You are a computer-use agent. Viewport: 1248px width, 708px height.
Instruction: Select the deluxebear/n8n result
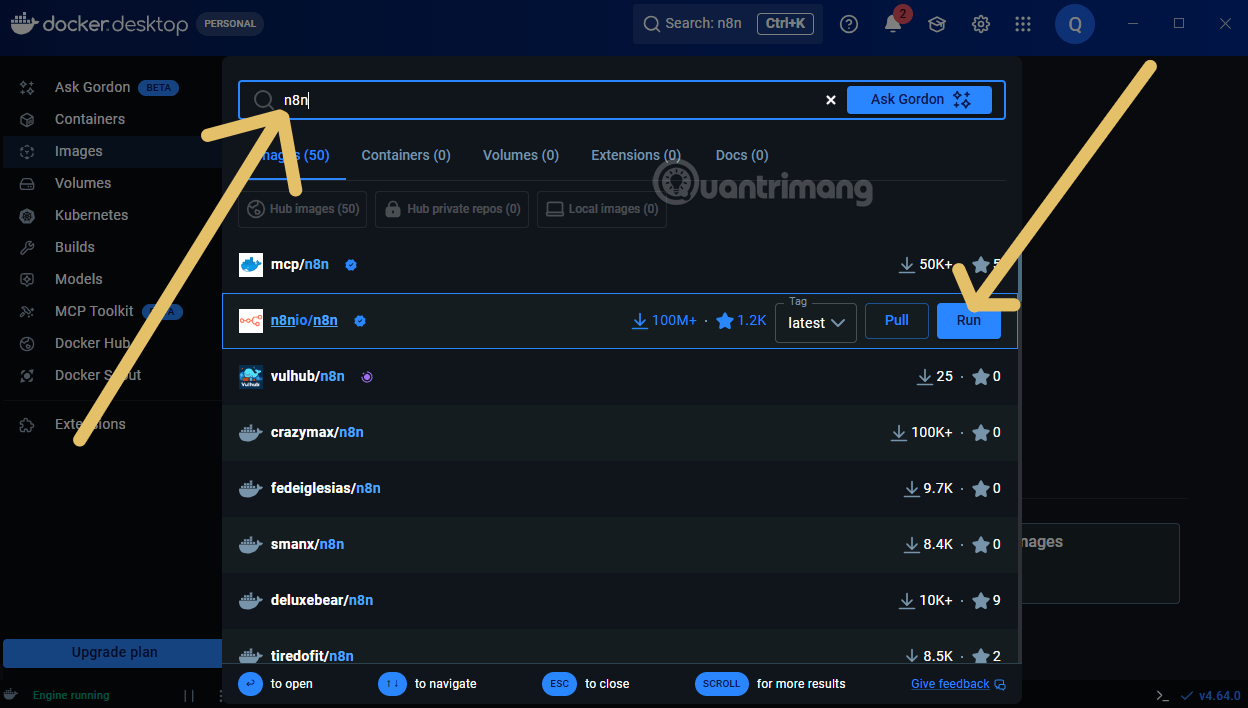click(620, 601)
